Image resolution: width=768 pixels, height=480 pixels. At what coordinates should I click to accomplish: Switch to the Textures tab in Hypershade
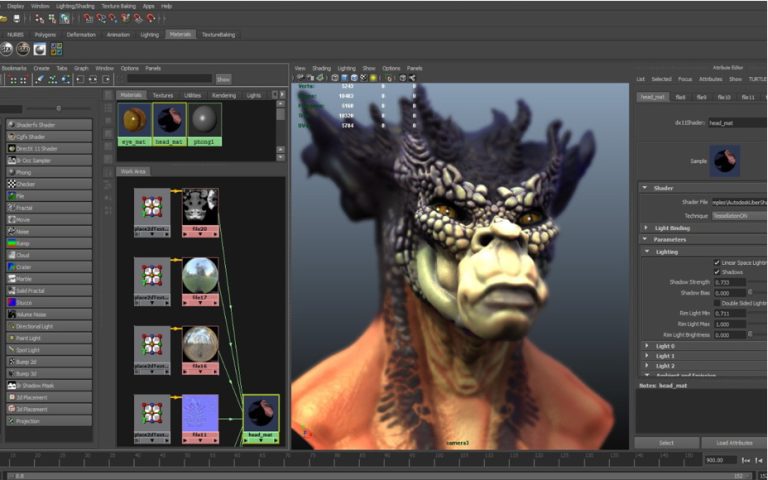163,95
